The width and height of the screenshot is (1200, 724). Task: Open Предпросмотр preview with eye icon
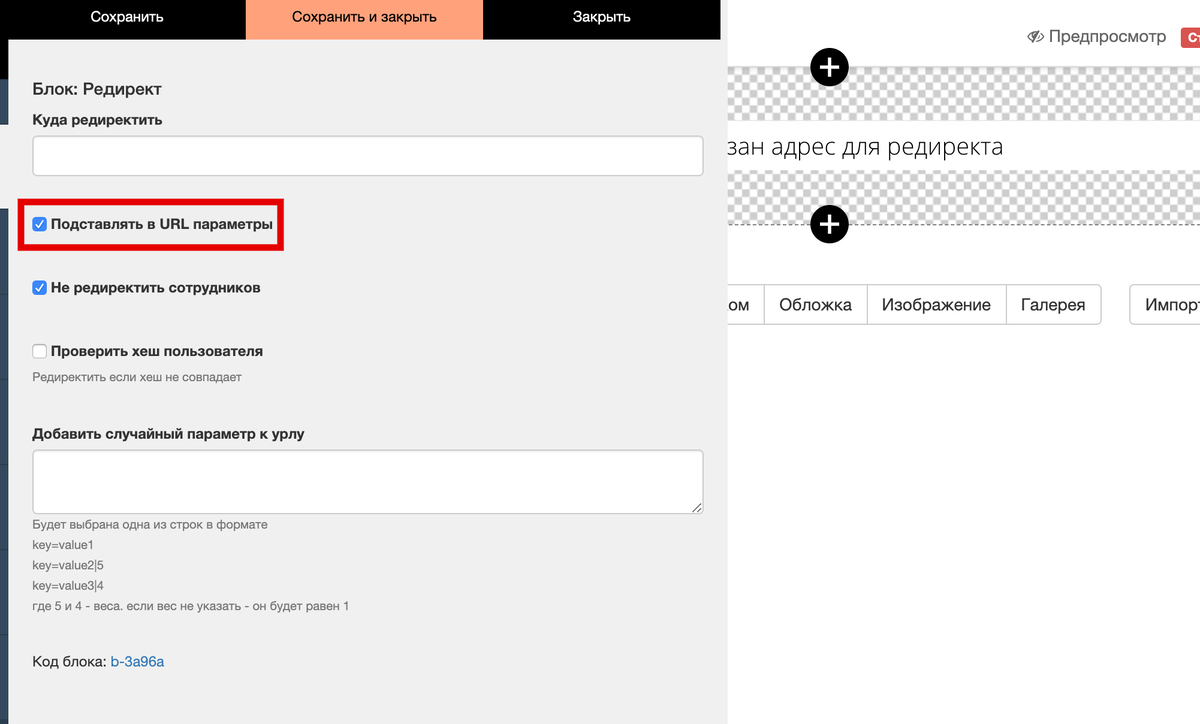point(1096,37)
